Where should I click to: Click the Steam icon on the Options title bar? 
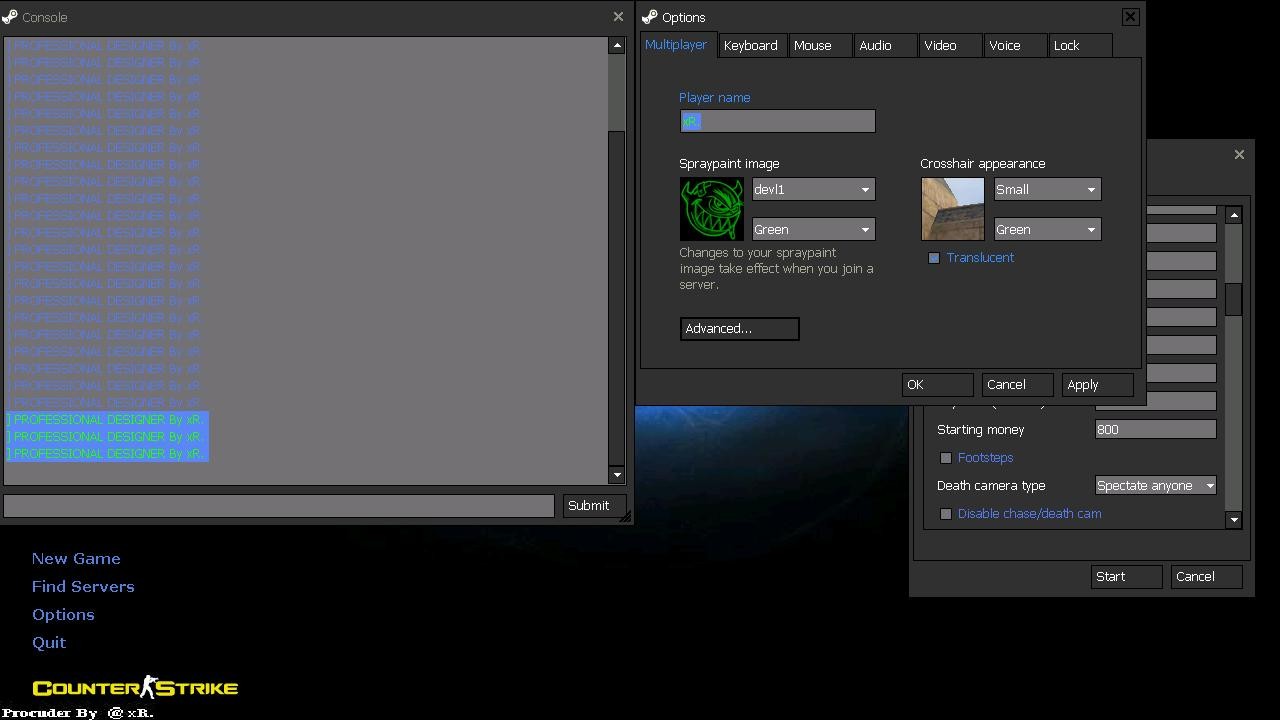650,17
